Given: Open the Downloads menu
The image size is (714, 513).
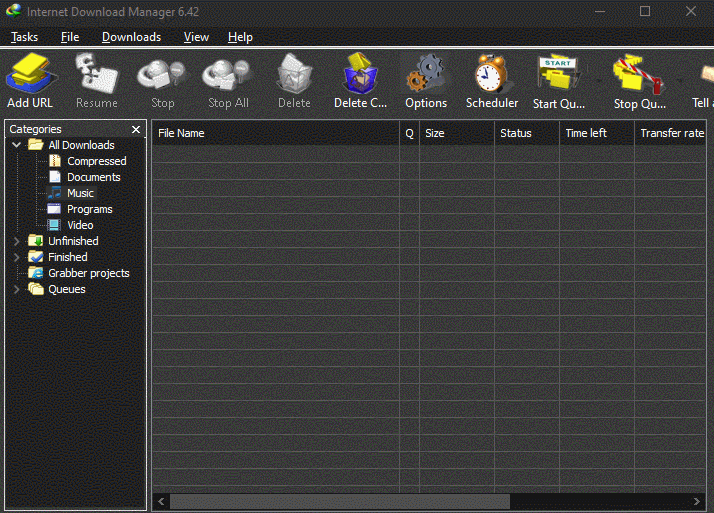Looking at the screenshot, I should point(131,37).
